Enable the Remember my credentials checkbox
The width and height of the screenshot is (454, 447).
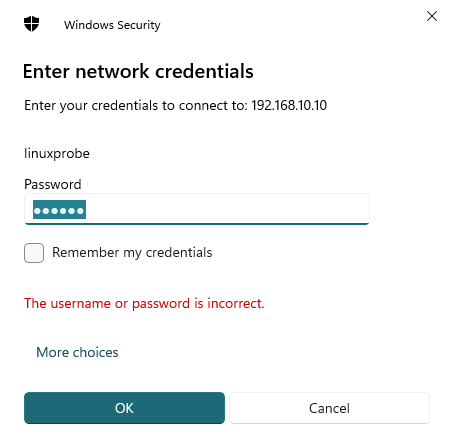point(34,253)
